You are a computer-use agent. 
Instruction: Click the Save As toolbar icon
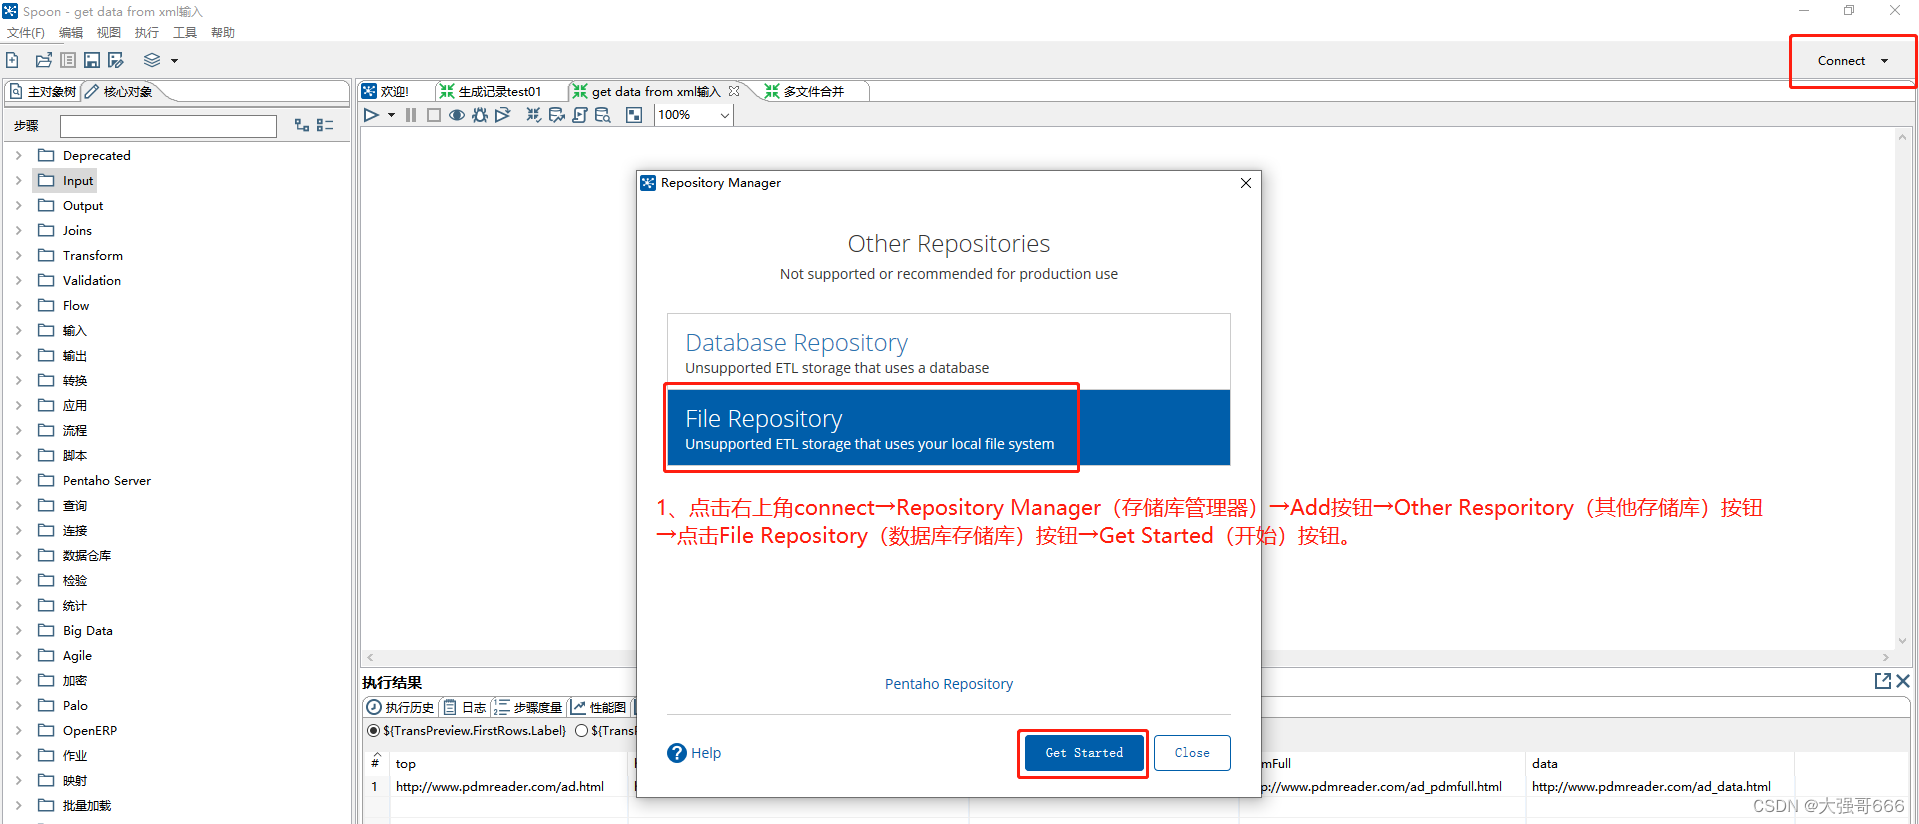coord(116,60)
